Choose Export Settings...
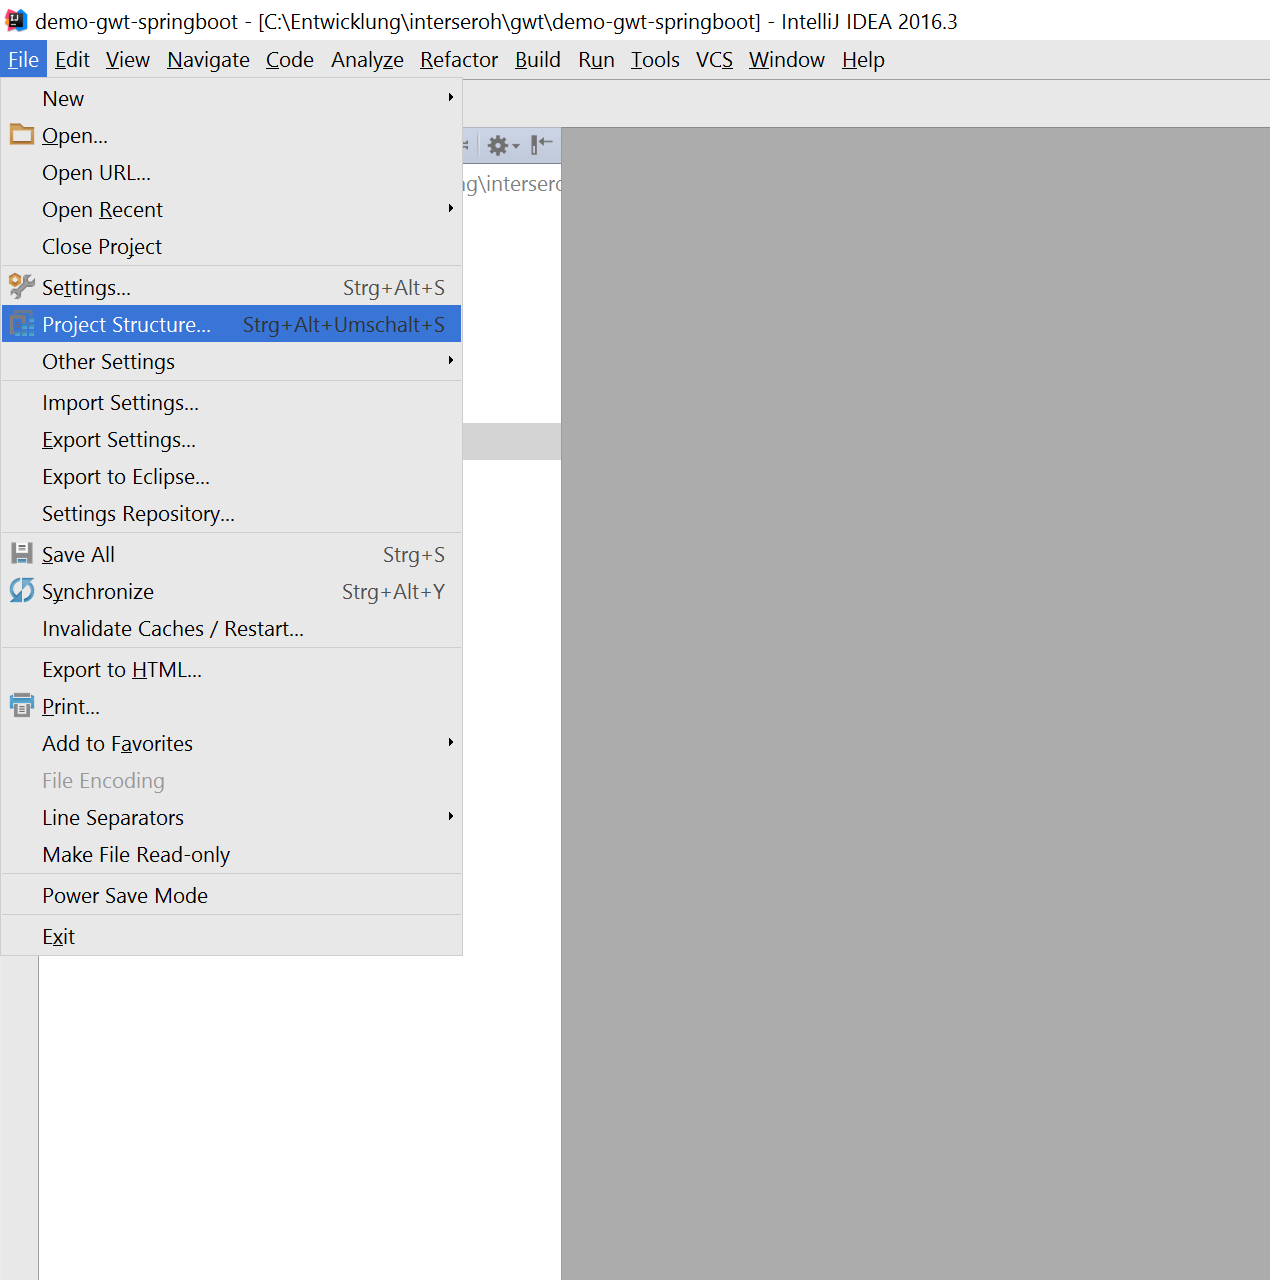Viewport: 1270px width, 1280px height. 232,439
